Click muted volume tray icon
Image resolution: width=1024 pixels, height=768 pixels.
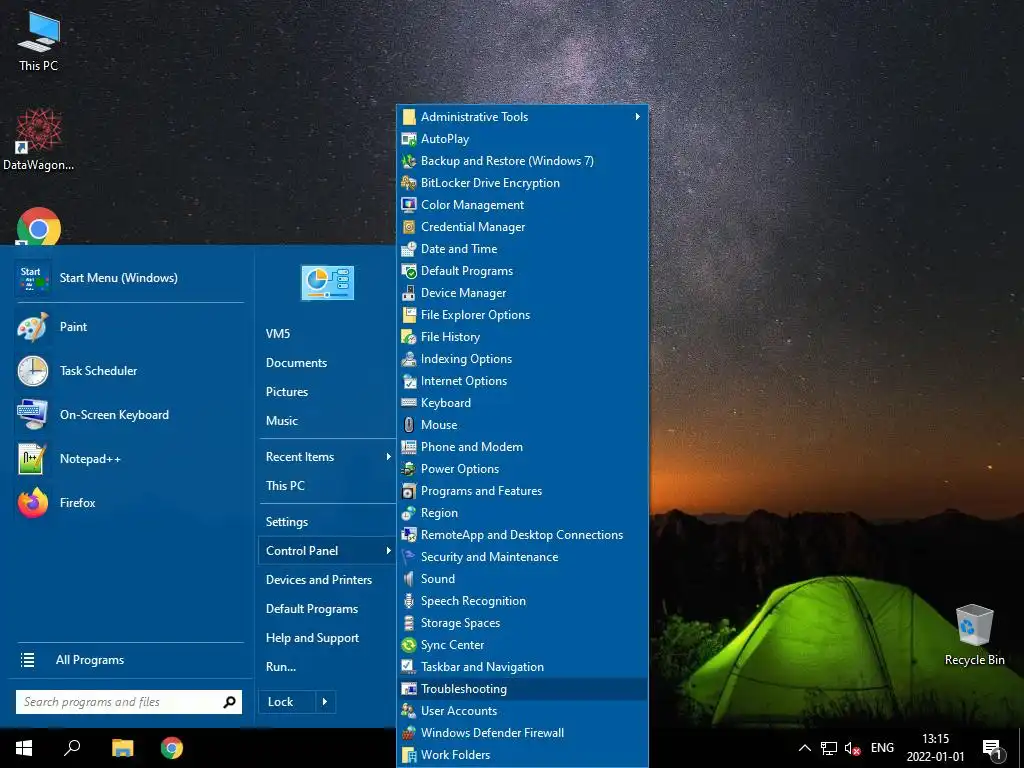tap(852, 748)
